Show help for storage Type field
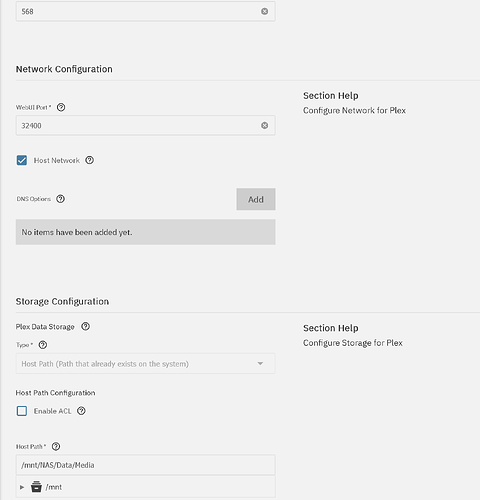 pos(43,345)
